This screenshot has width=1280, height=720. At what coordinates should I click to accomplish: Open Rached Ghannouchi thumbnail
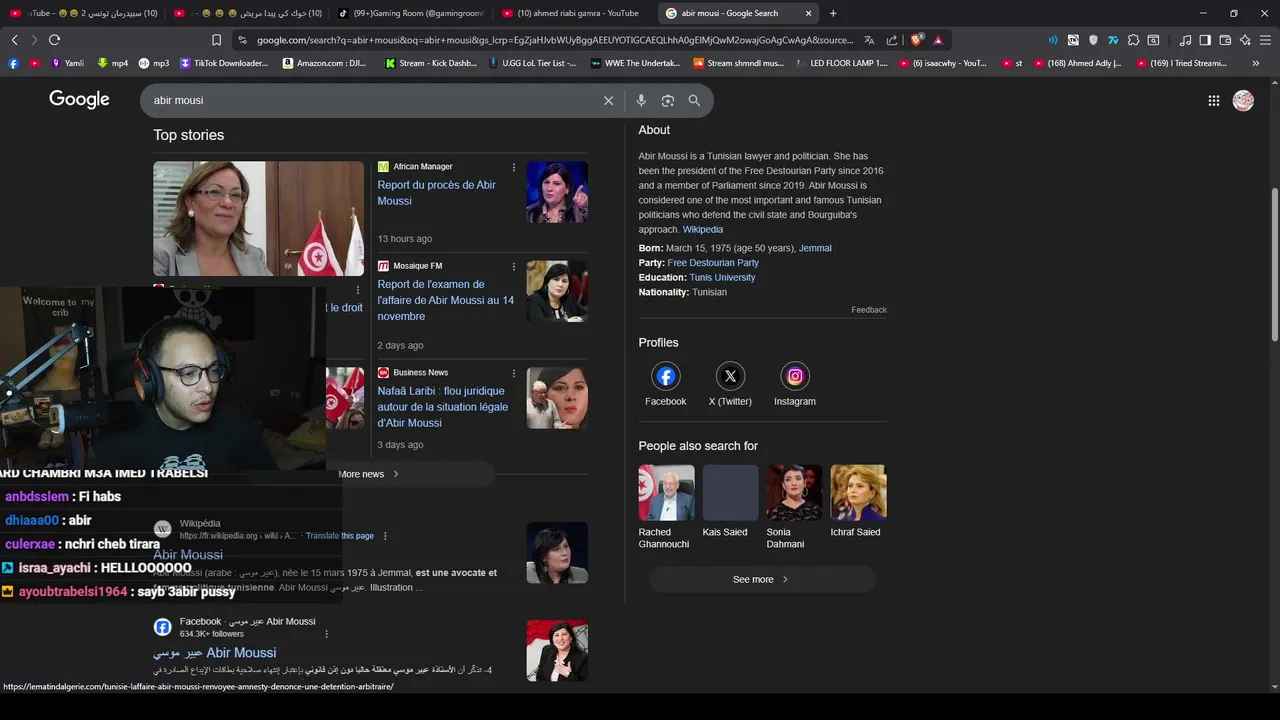point(666,492)
